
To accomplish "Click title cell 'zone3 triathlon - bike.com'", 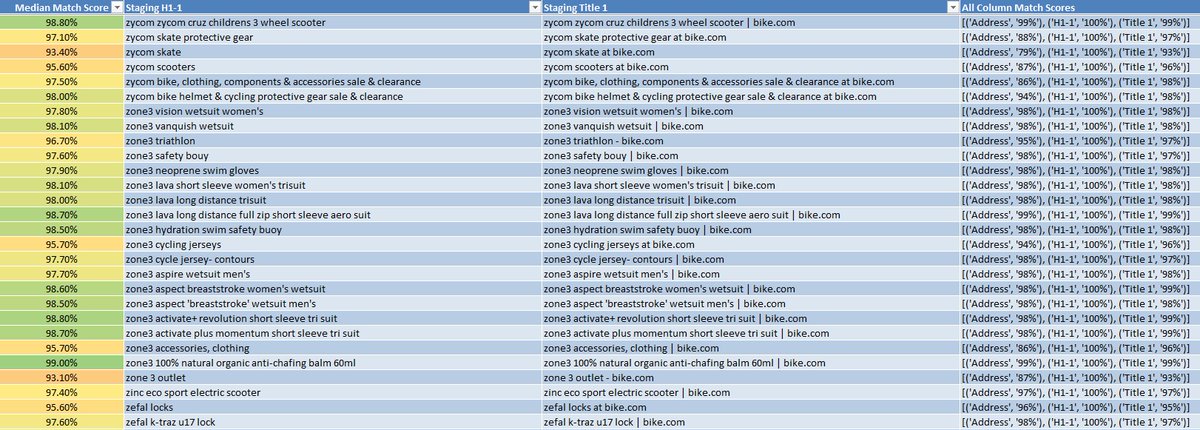I will coord(750,142).
